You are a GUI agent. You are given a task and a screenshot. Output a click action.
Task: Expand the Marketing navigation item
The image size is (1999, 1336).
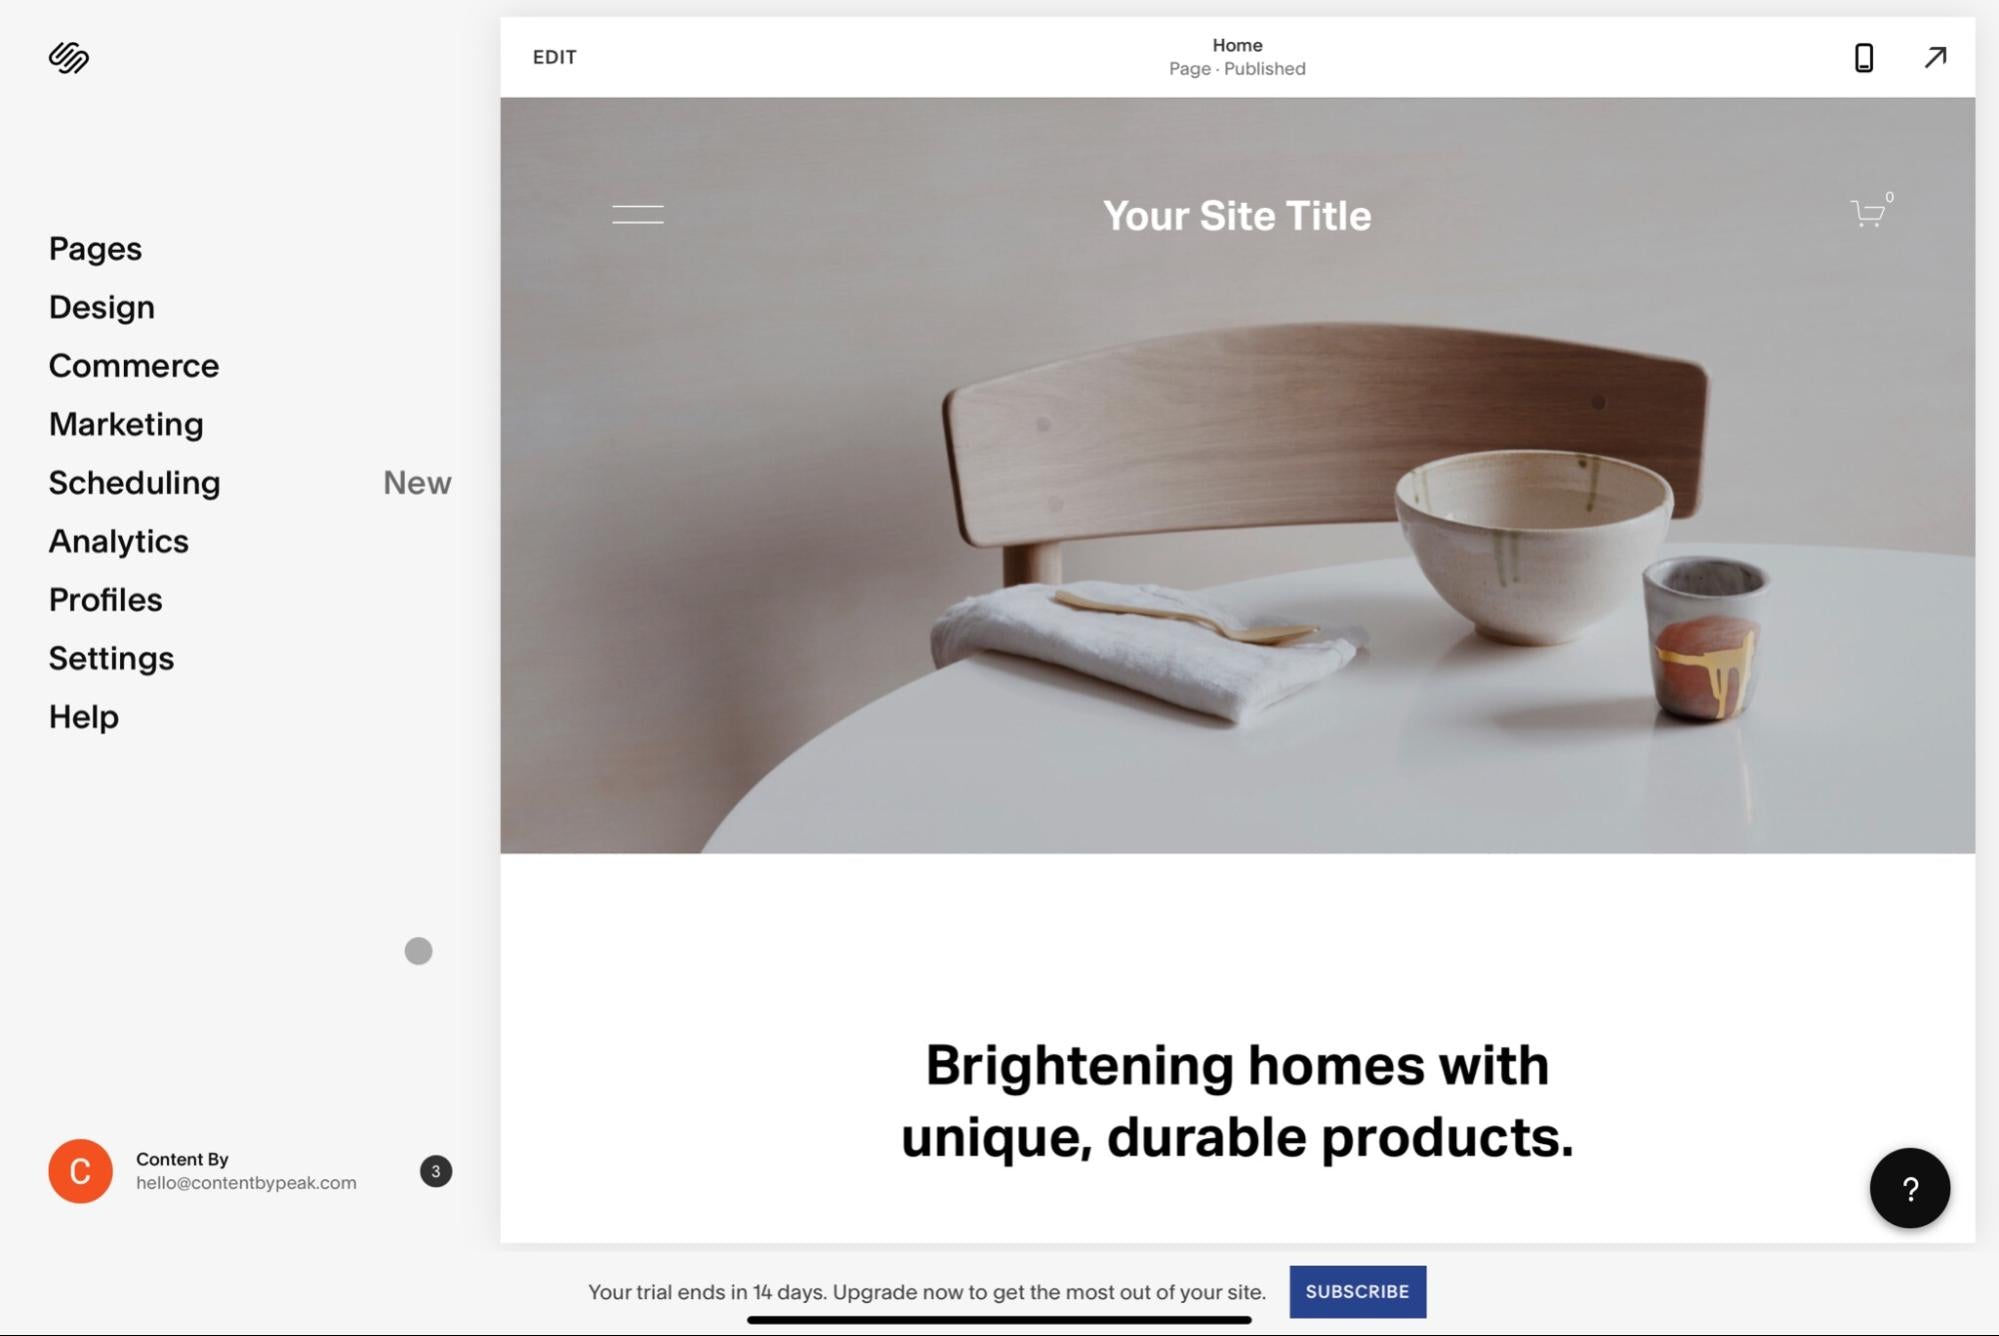coord(125,423)
